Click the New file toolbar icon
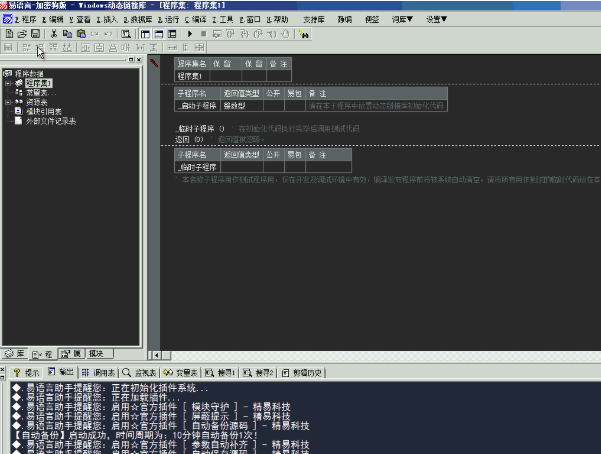601x454 pixels. pos(8,34)
